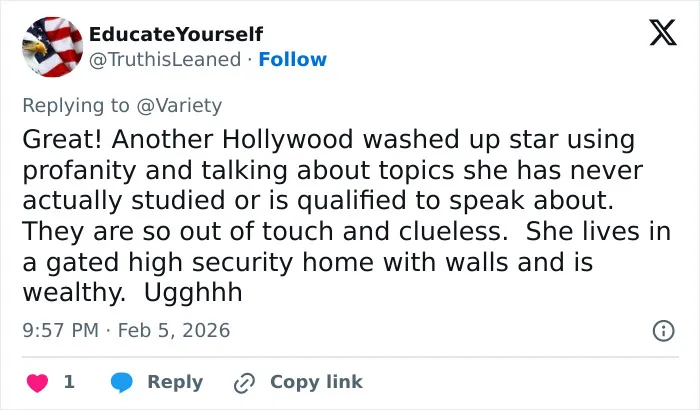This screenshot has height=410, width=700.
Task: Open the EducateYourself display name
Action: click(176, 34)
